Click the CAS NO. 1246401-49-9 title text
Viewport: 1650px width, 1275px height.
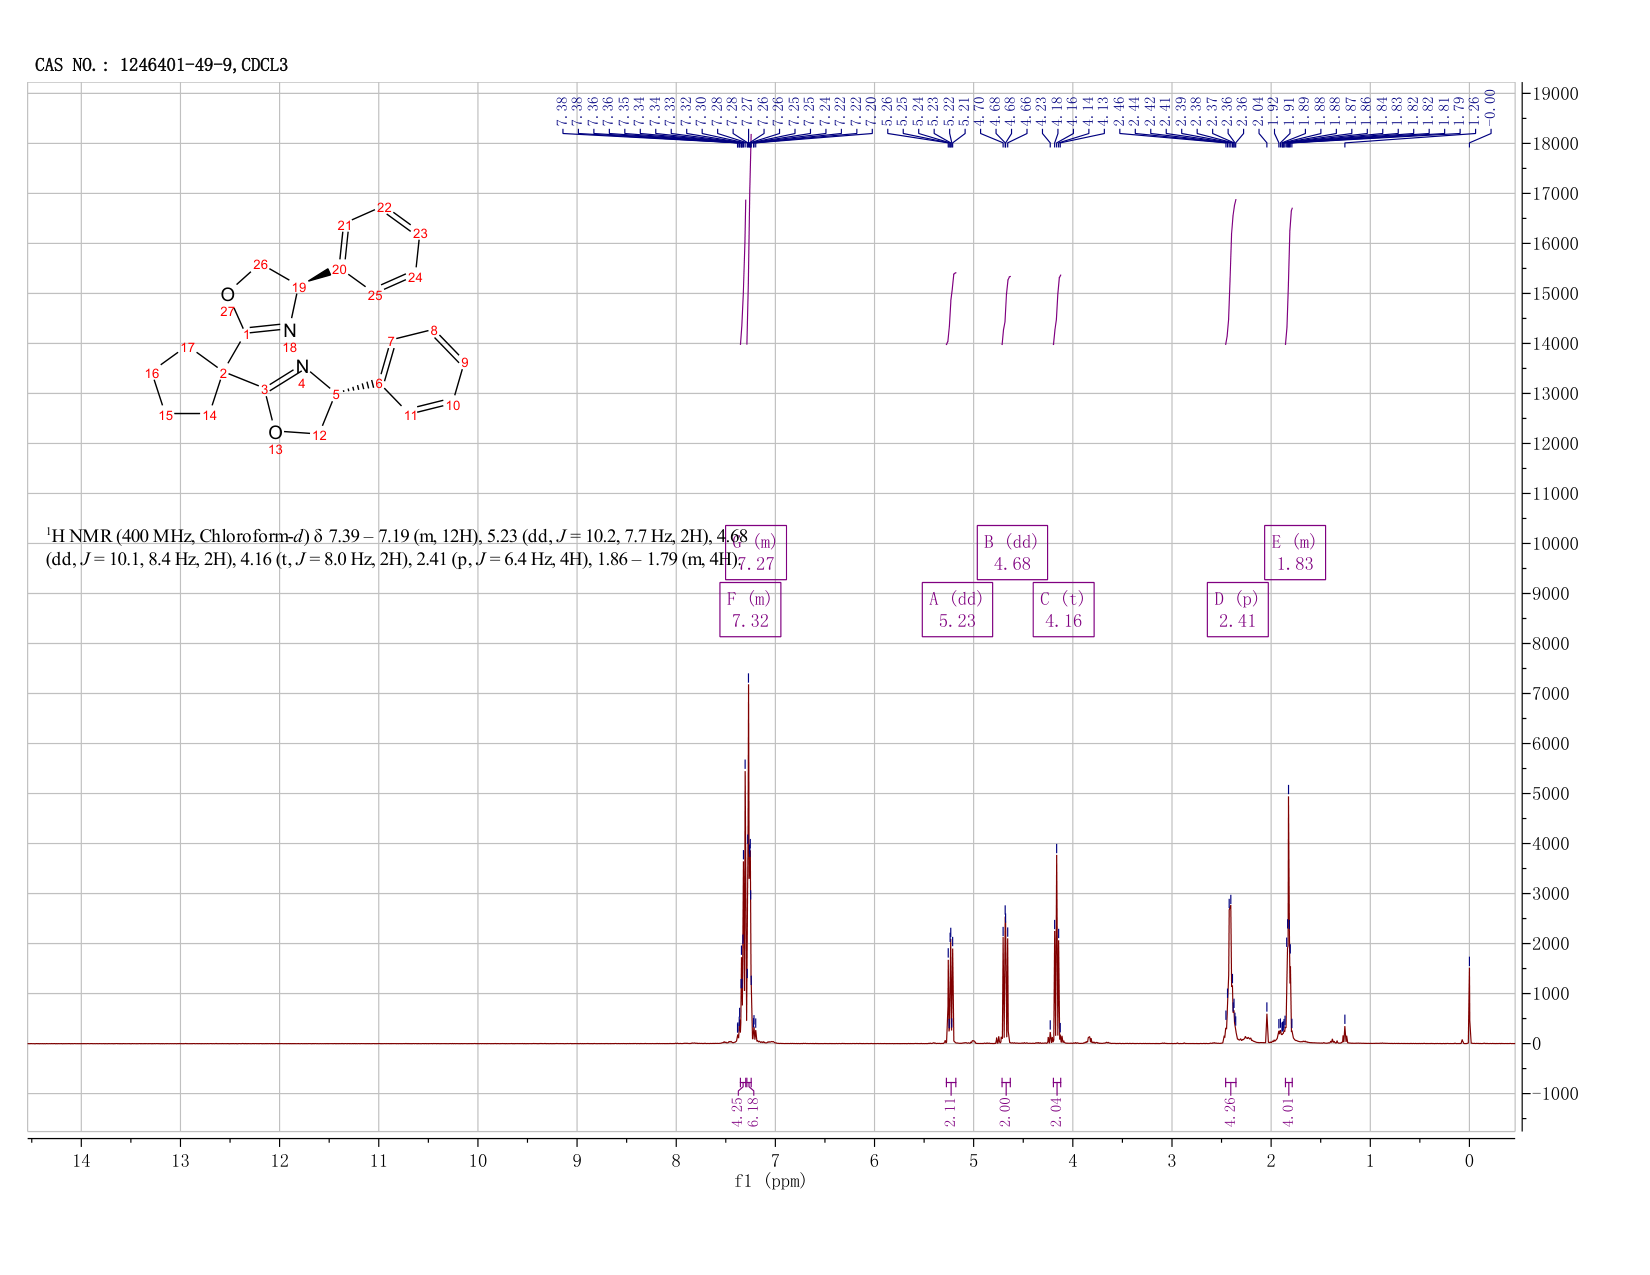[161, 65]
